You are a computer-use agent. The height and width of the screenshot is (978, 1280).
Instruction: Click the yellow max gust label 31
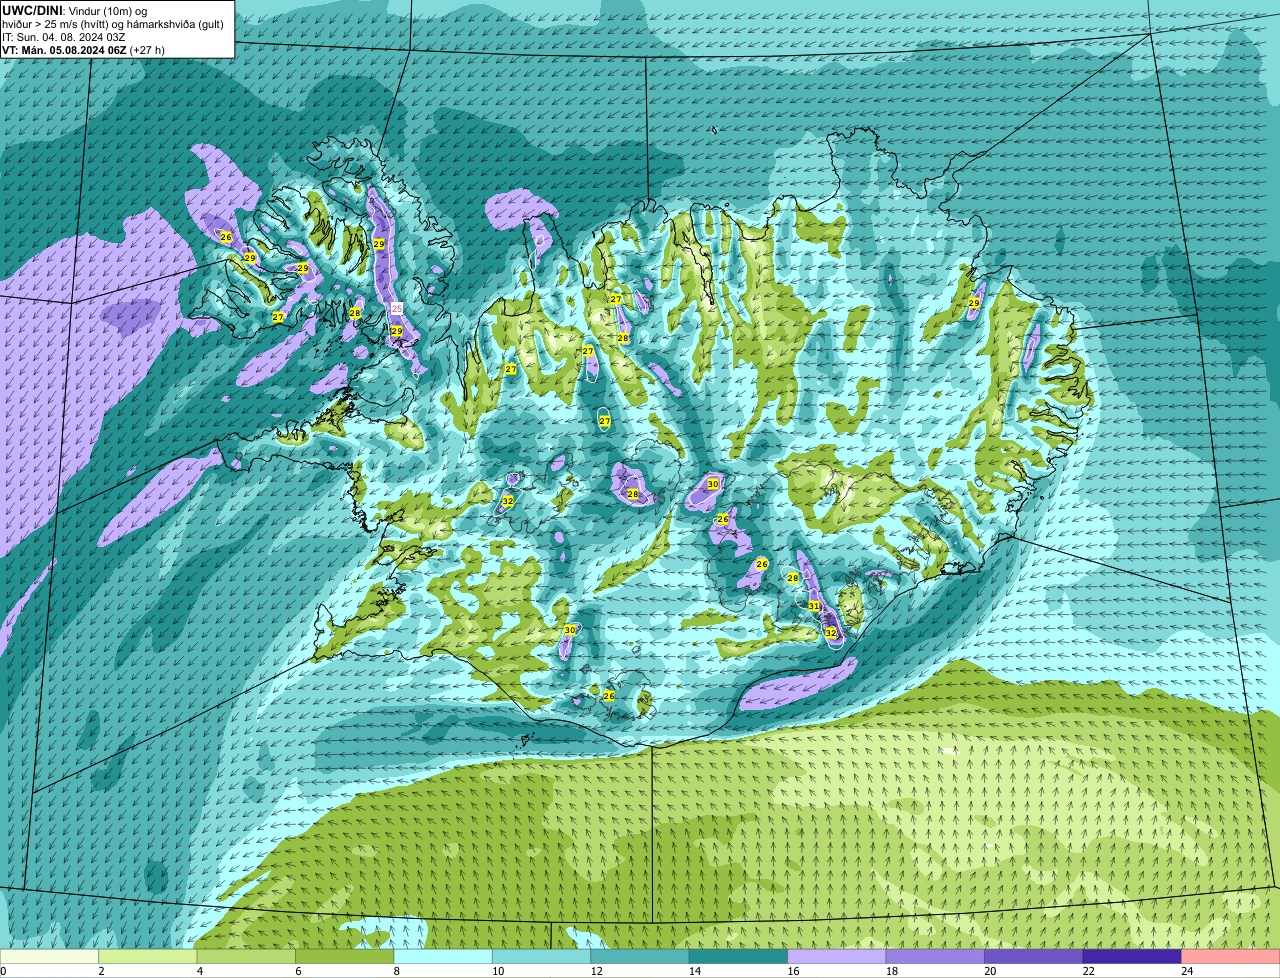coord(814,606)
